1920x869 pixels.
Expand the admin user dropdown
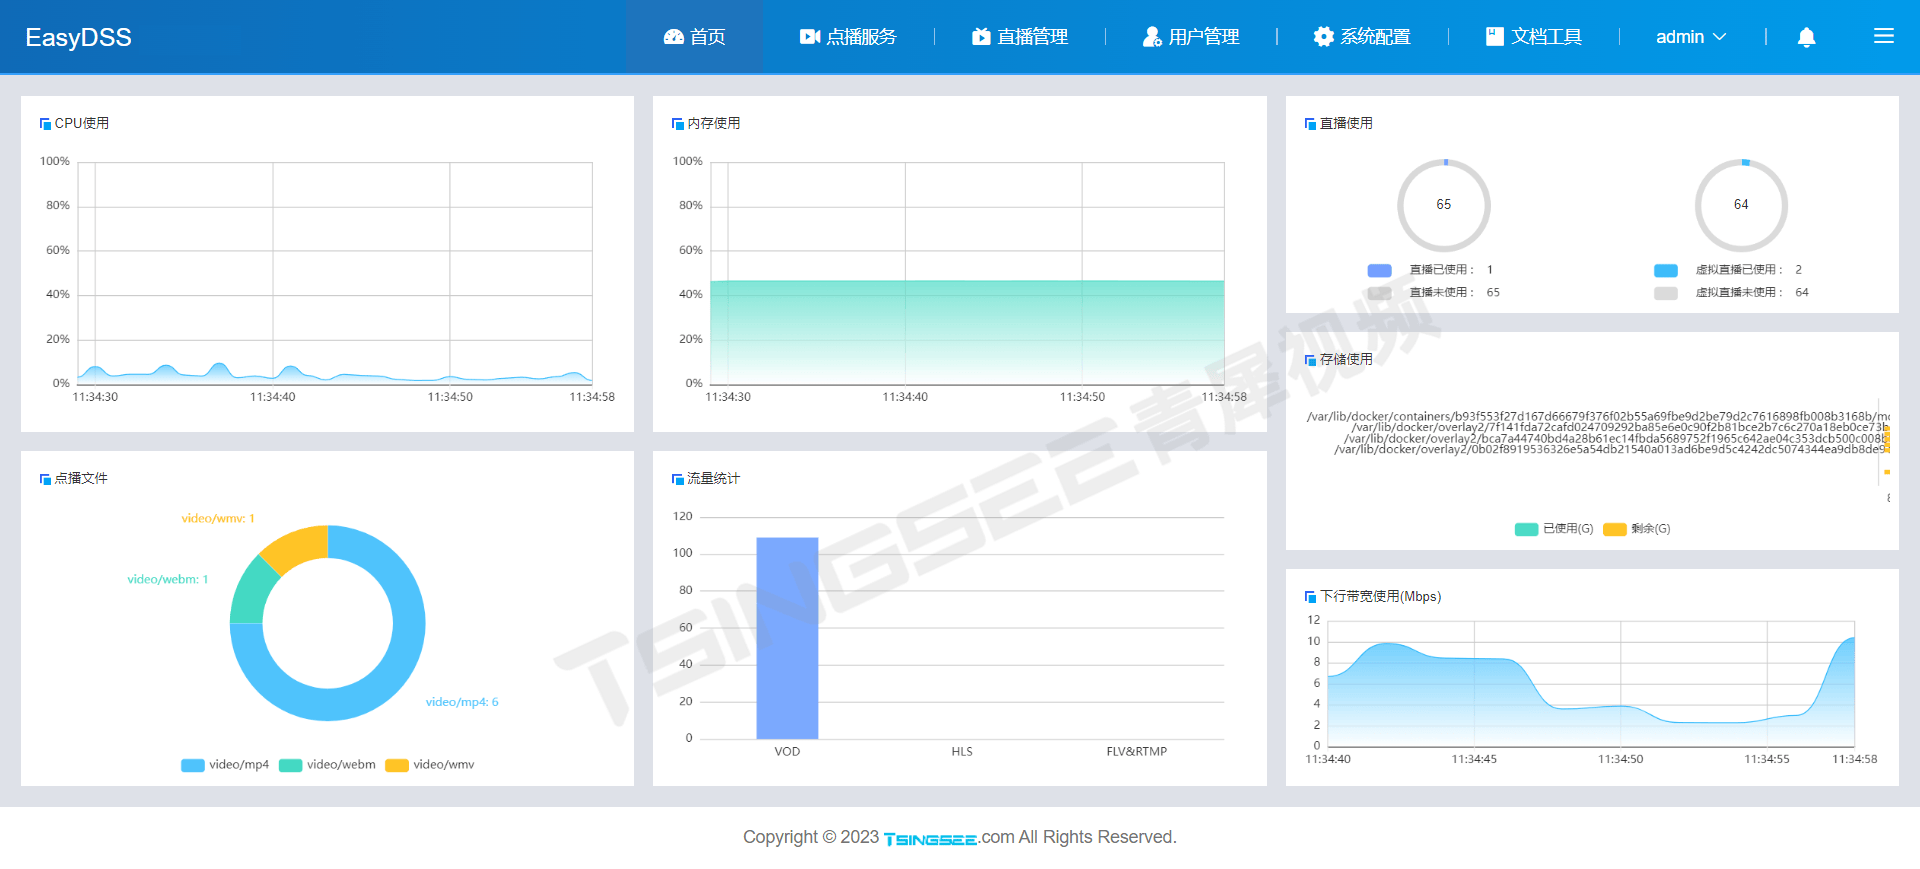coord(1690,37)
